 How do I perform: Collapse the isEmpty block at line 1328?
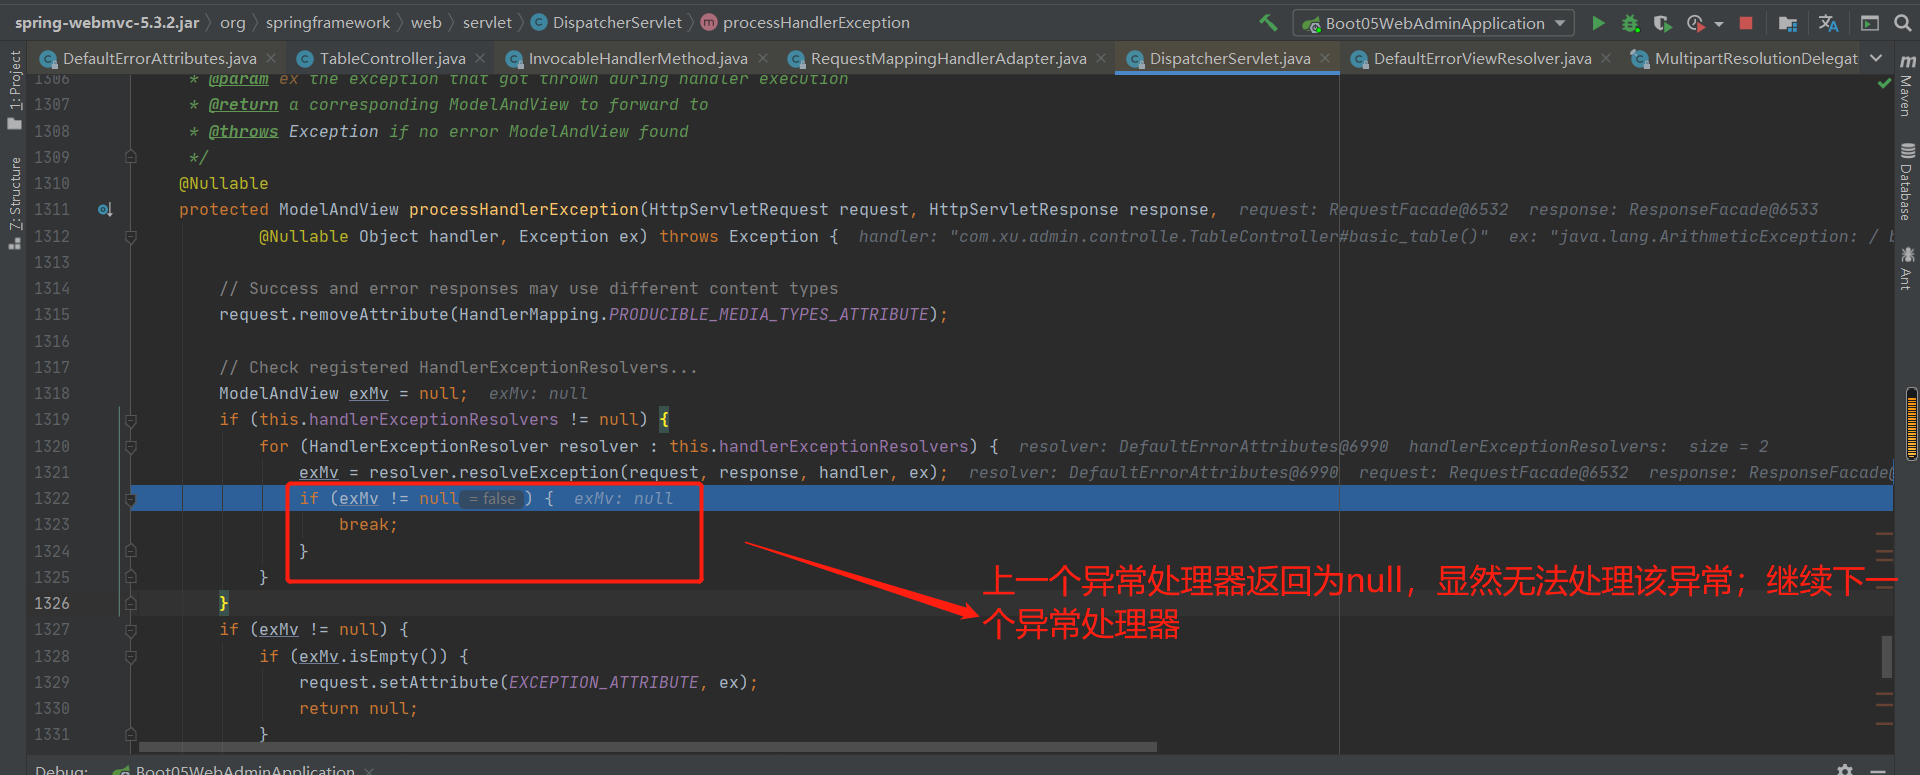click(x=131, y=657)
